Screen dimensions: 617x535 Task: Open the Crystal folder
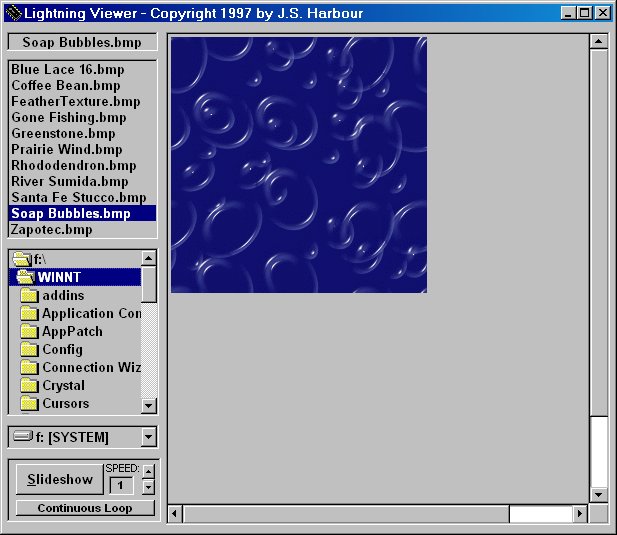click(63, 386)
